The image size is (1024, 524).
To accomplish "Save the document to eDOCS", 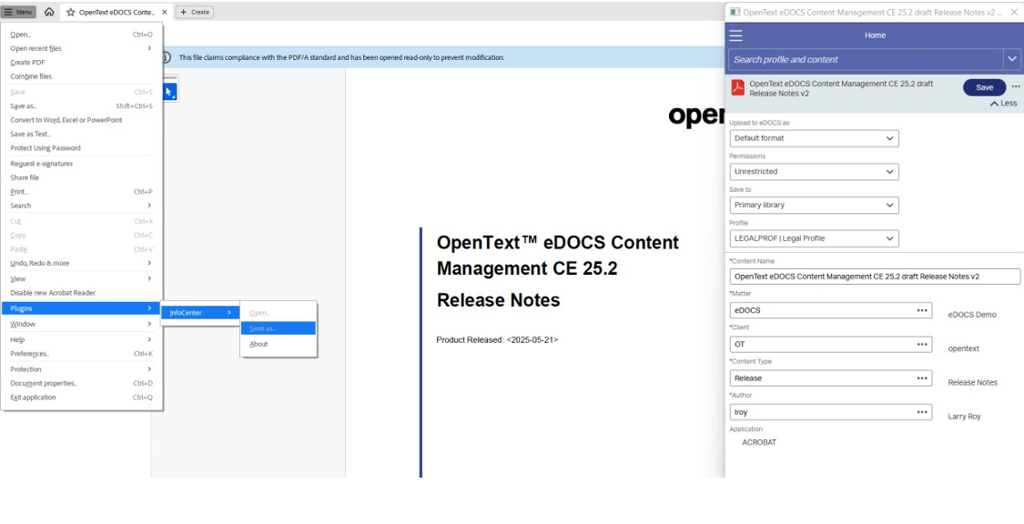I will click(984, 88).
